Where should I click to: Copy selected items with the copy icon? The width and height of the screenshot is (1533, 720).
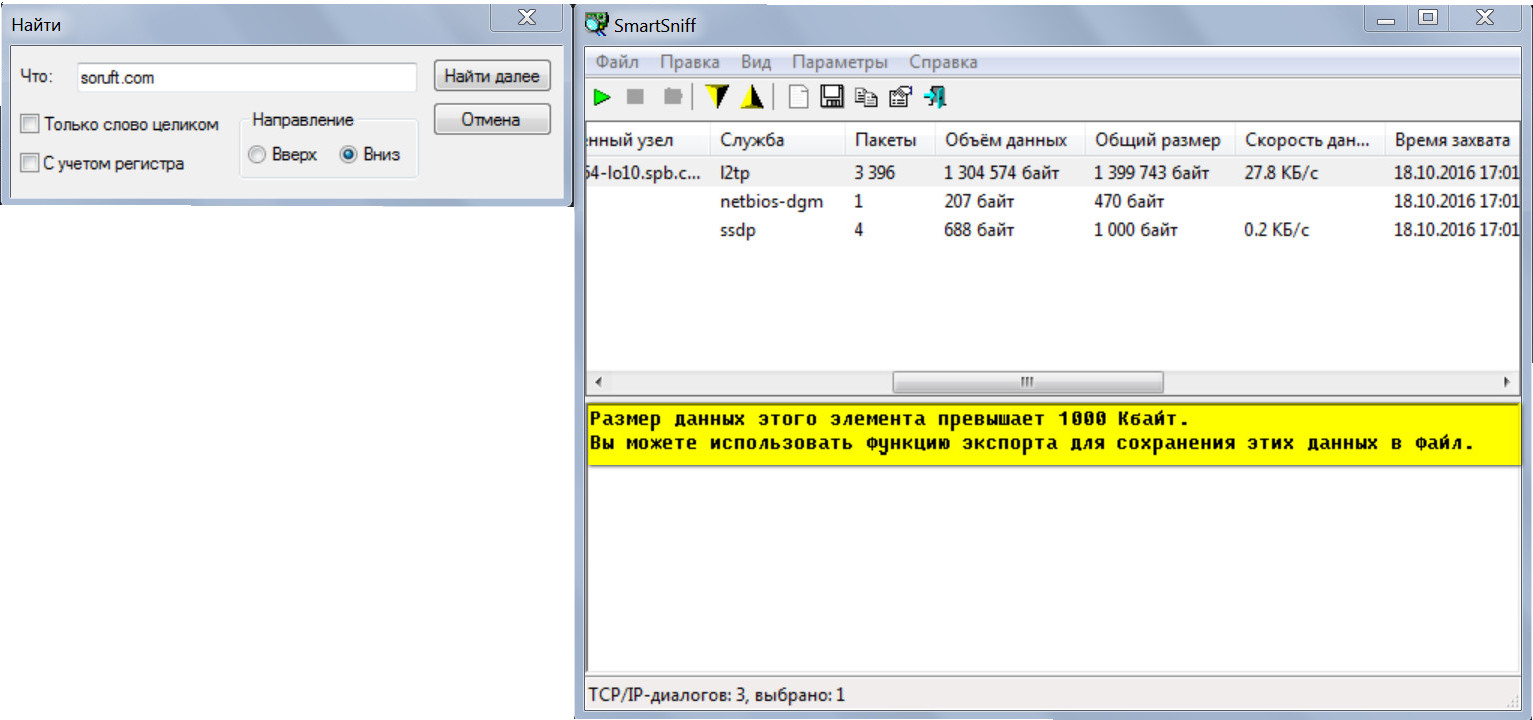pos(866,97)
